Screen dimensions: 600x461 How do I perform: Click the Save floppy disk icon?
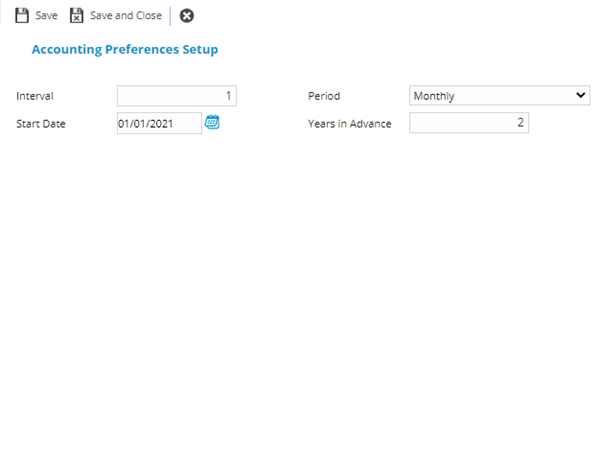(x=22, y=16)
